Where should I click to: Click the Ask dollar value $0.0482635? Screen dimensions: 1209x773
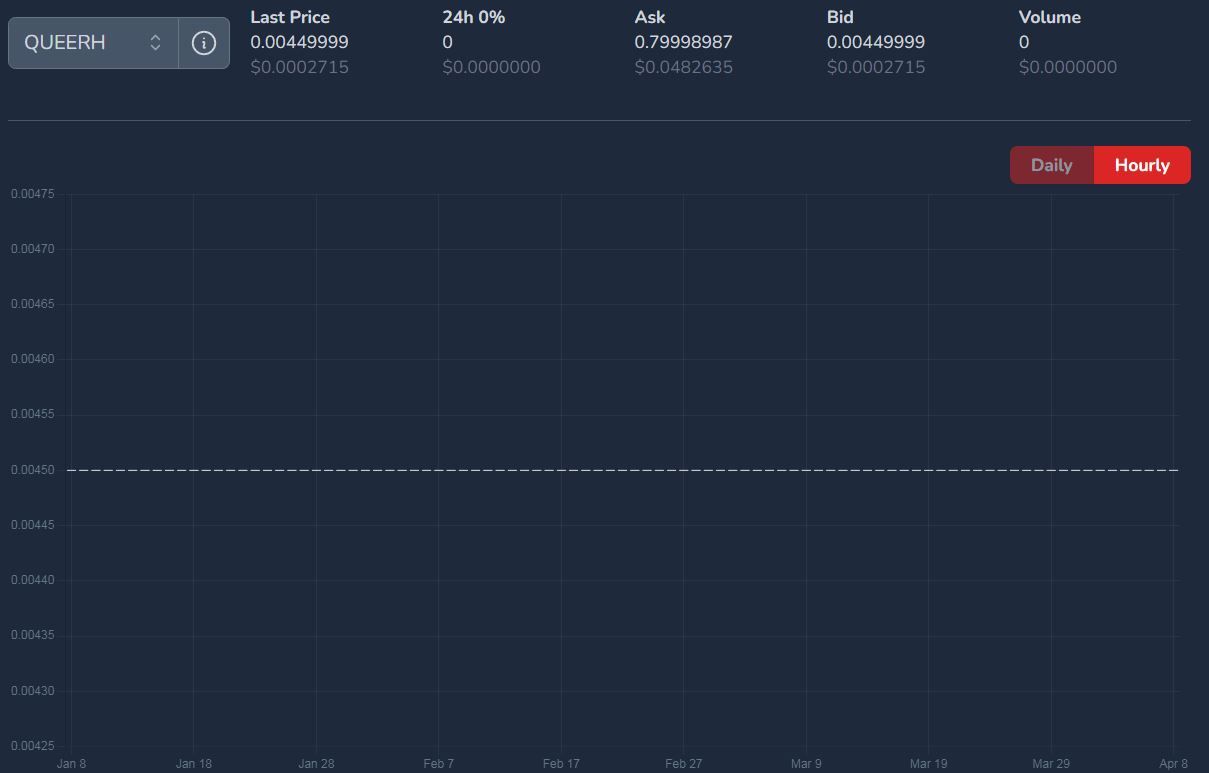683,67
